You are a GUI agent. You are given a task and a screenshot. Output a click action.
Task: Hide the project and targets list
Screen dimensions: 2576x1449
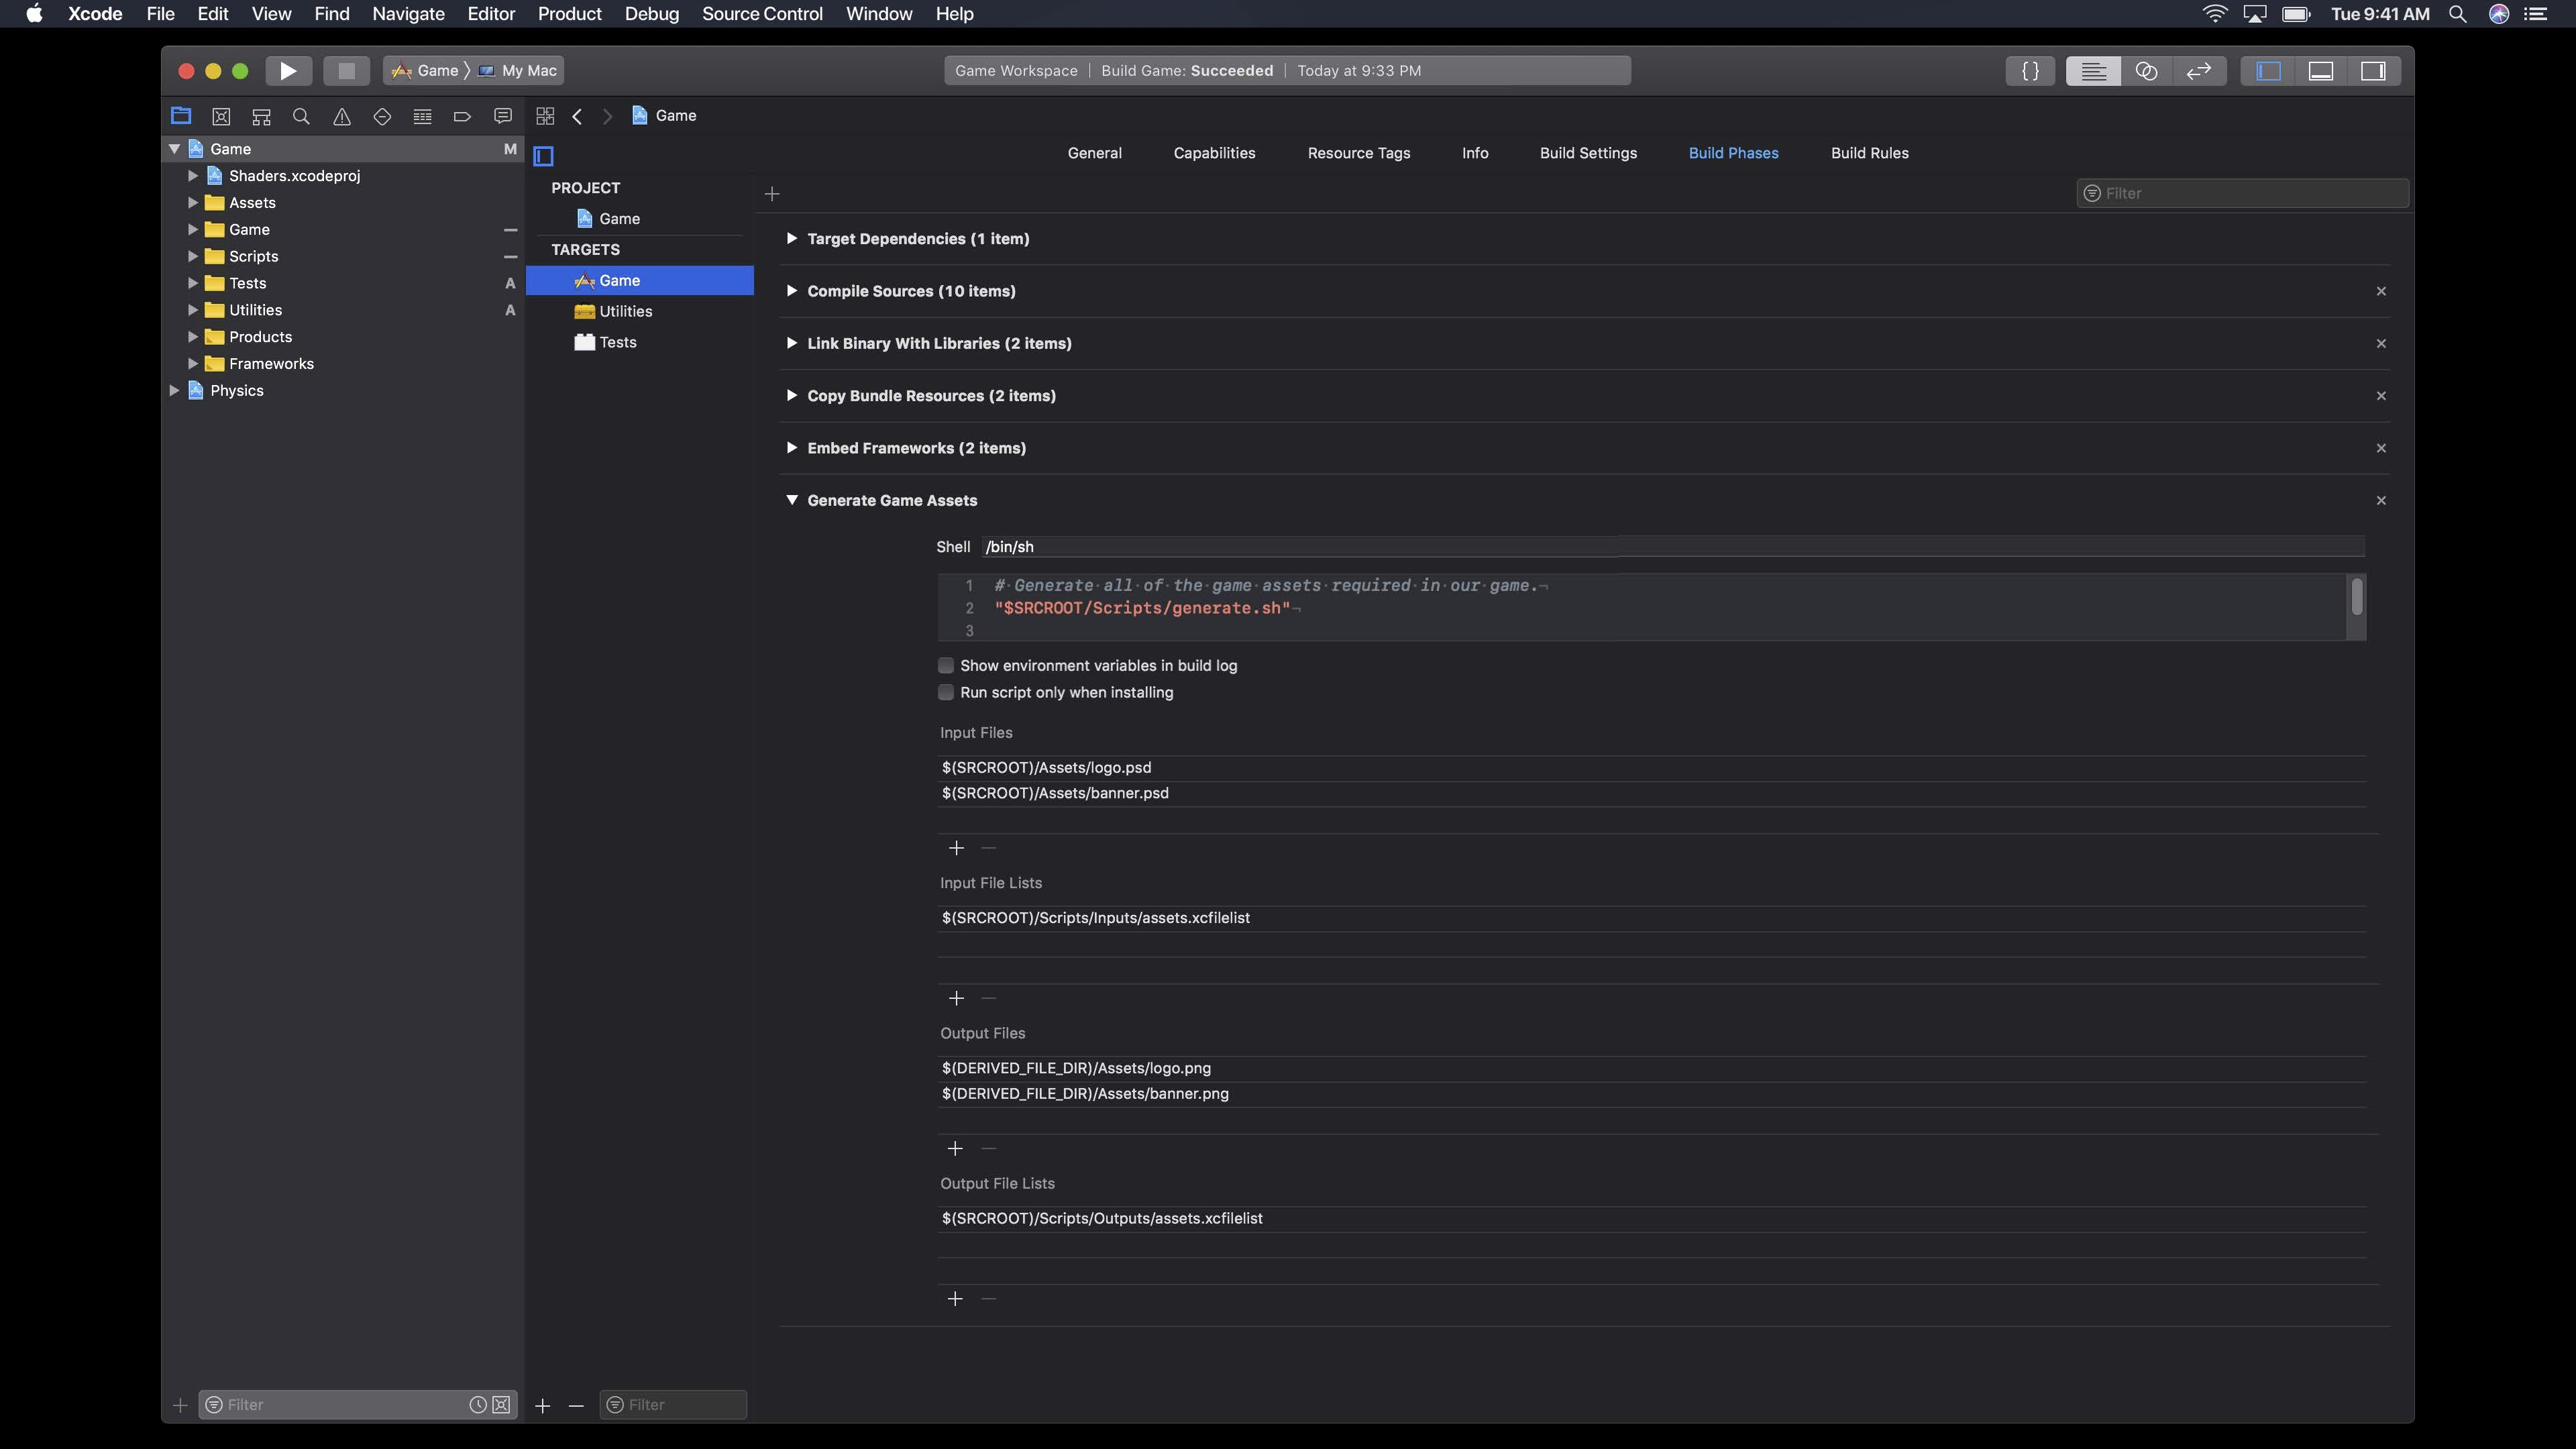pos(544,156)
